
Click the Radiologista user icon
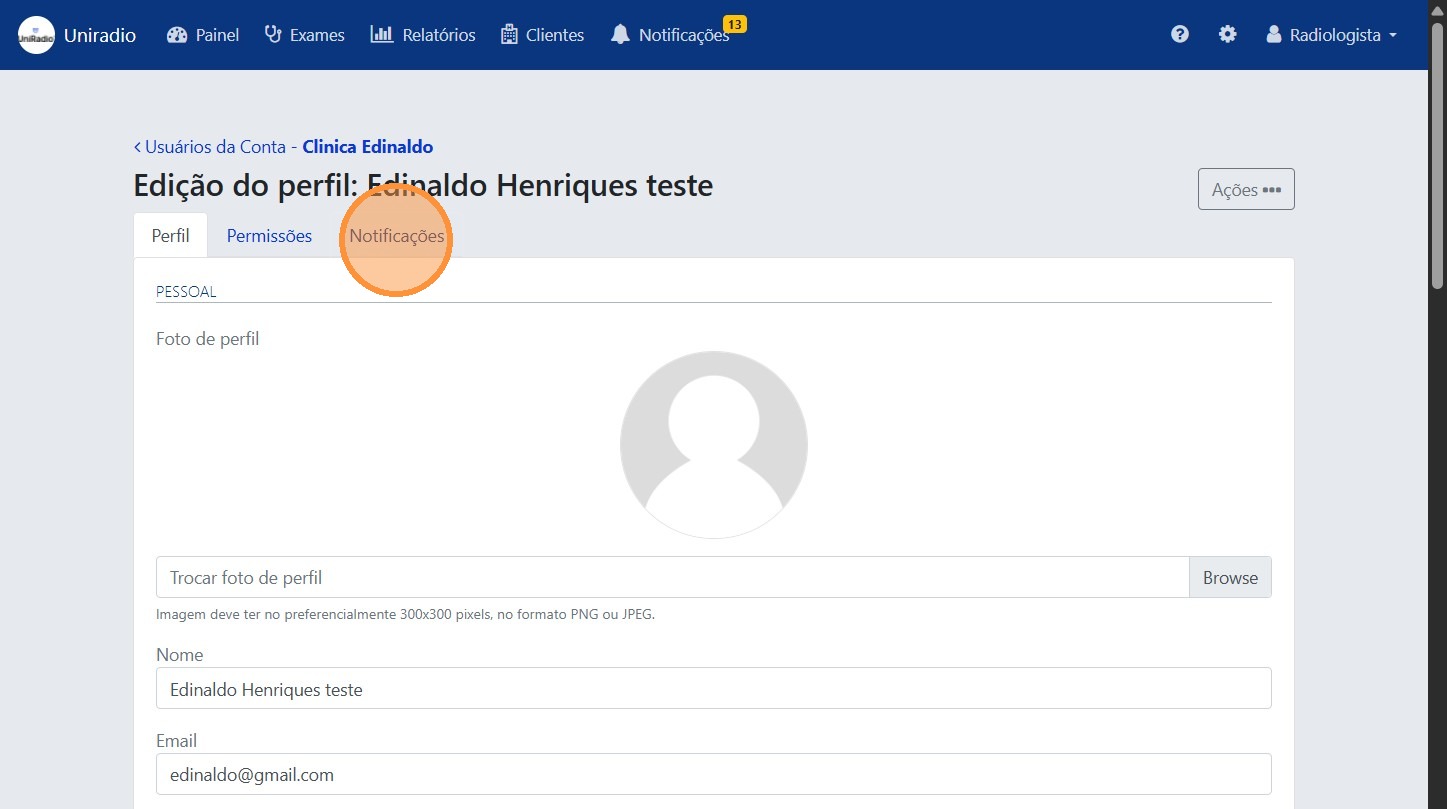(x=1272, y=34)
